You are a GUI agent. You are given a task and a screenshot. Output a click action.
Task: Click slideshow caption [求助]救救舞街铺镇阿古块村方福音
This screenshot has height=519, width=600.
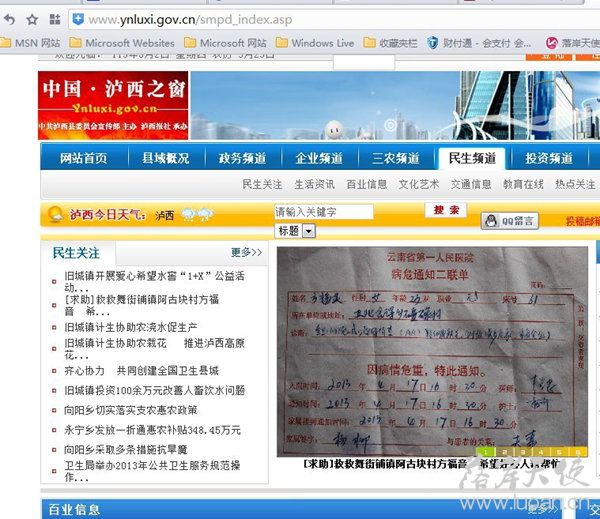pyautogui.click(x=432, y=464)
